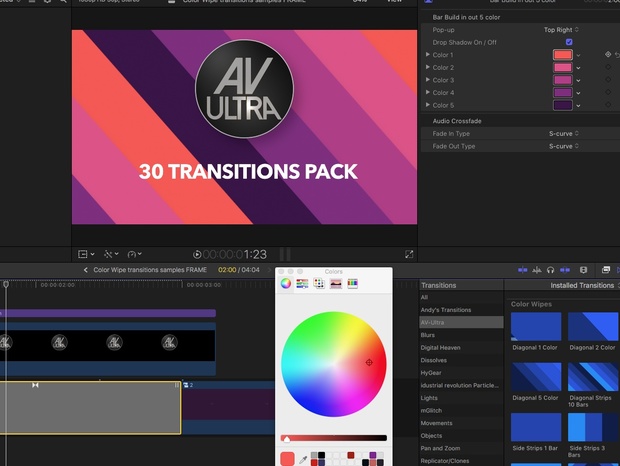Open the viewer transform tool dropdown
620x466 pixels.
(x=86, y=254)
